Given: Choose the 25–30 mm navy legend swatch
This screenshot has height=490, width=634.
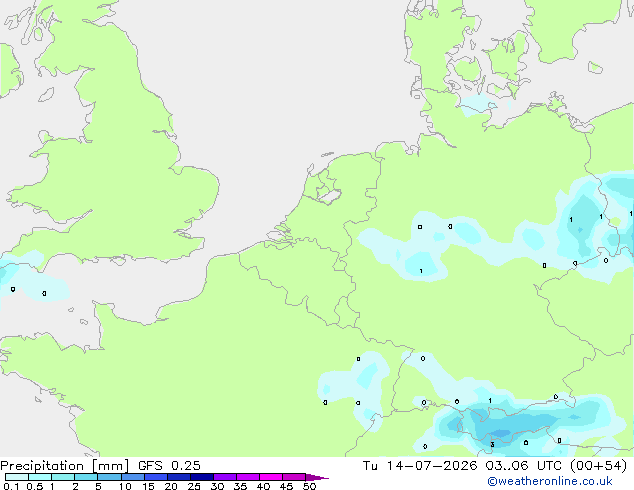Looking at the screenshot, I should click(202, 477).
